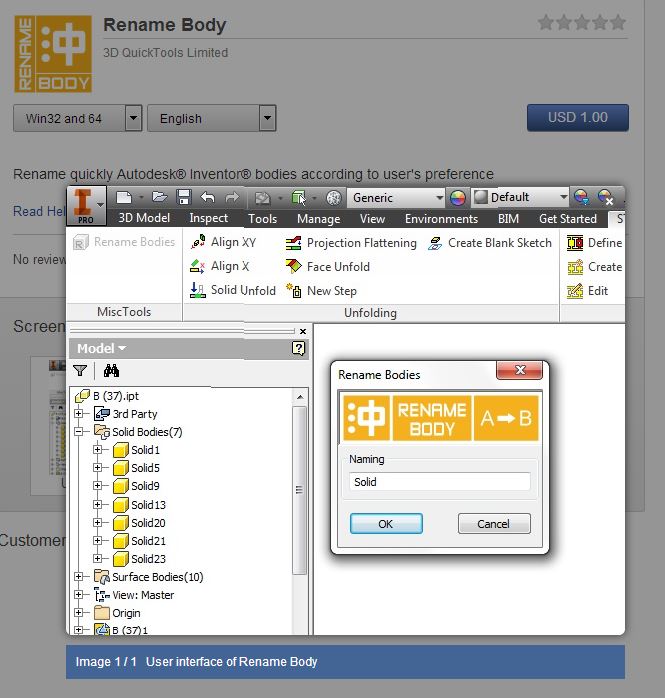Image resolution: width=665 pixels, height=698 pixels.
Task: Expand the Solid1 tree node
Action: click(97, 450)
